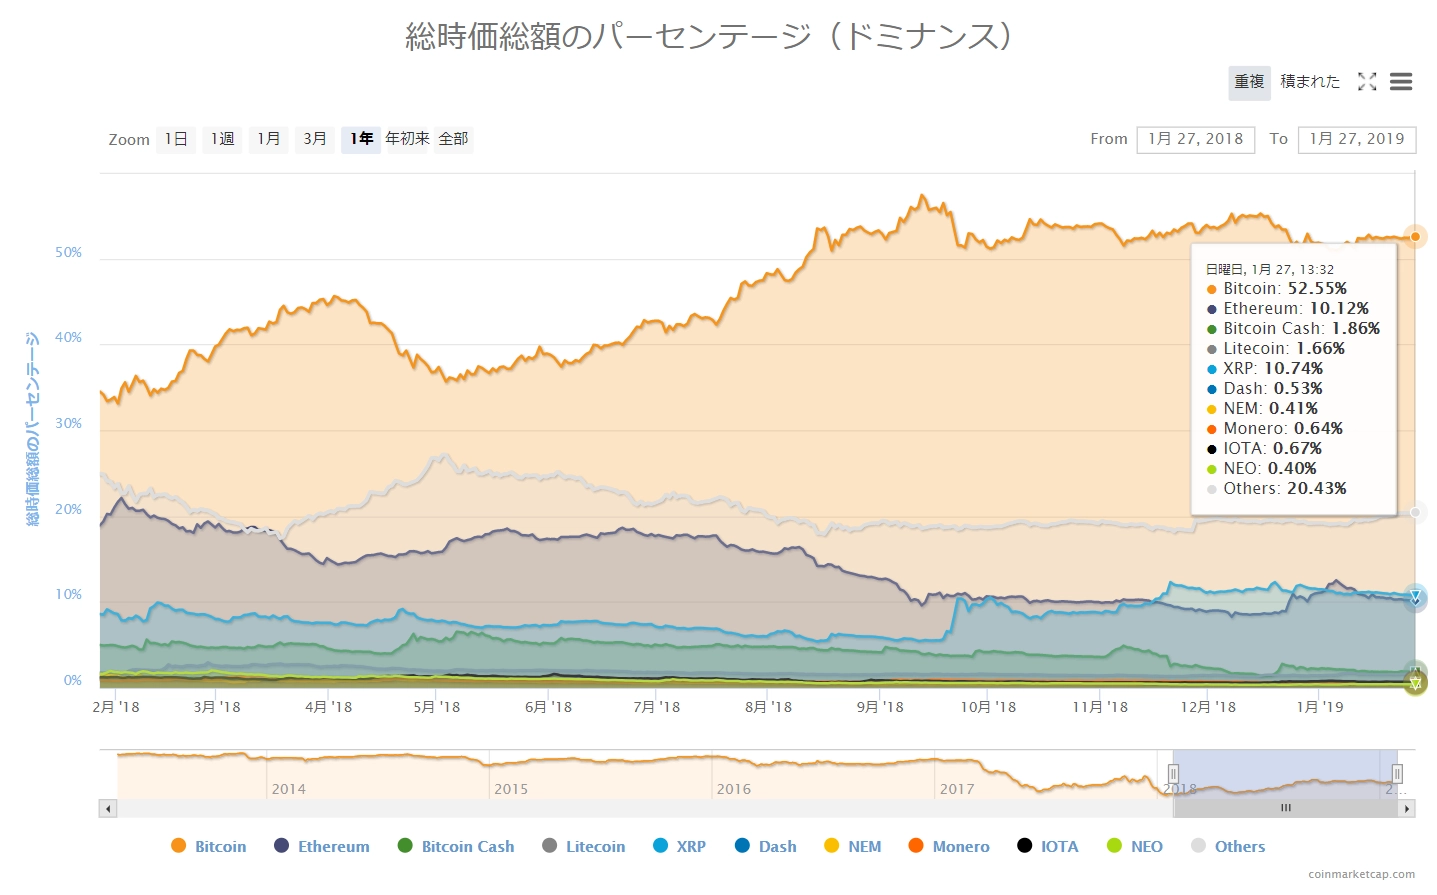
Task: Select the 1月 zoom range
Action: [268, 139]
